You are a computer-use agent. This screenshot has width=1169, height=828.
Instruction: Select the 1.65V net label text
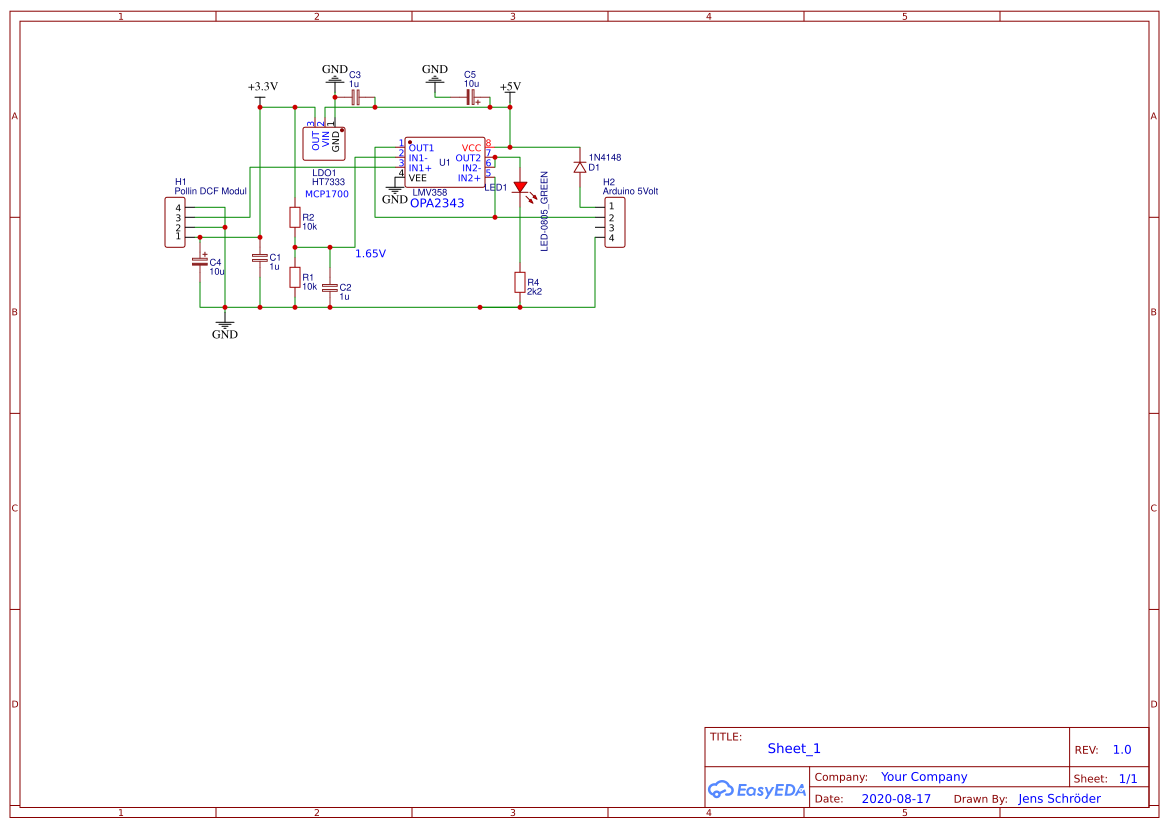point(370,255)
